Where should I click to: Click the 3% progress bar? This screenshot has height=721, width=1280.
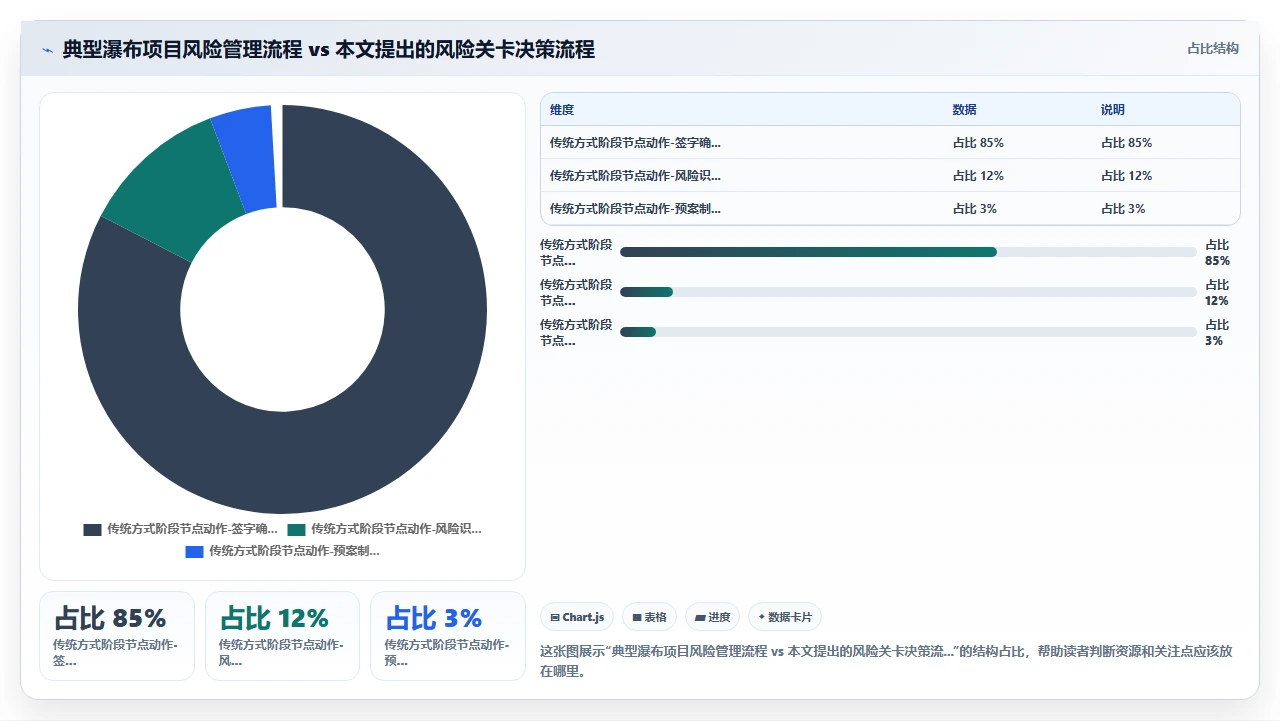(908, 332)
